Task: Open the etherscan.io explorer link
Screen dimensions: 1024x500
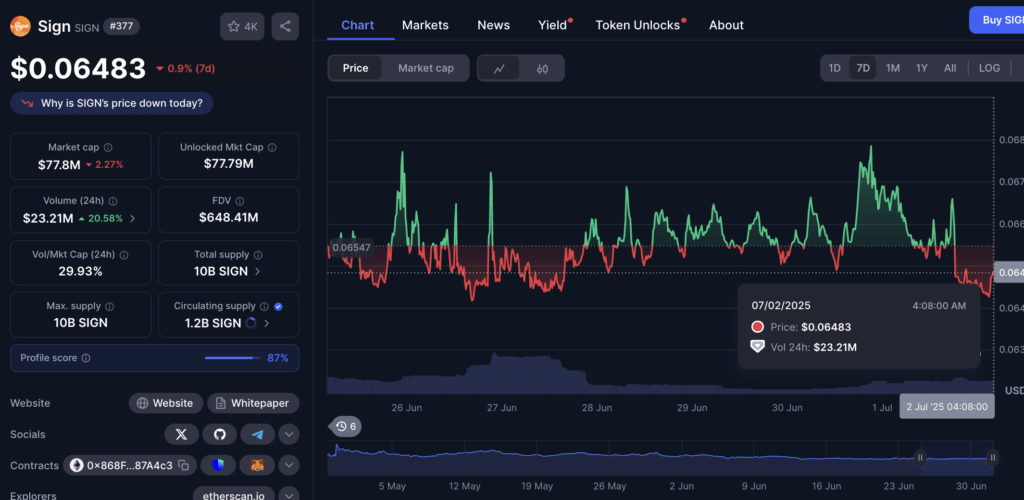Action: coord(234,495)
